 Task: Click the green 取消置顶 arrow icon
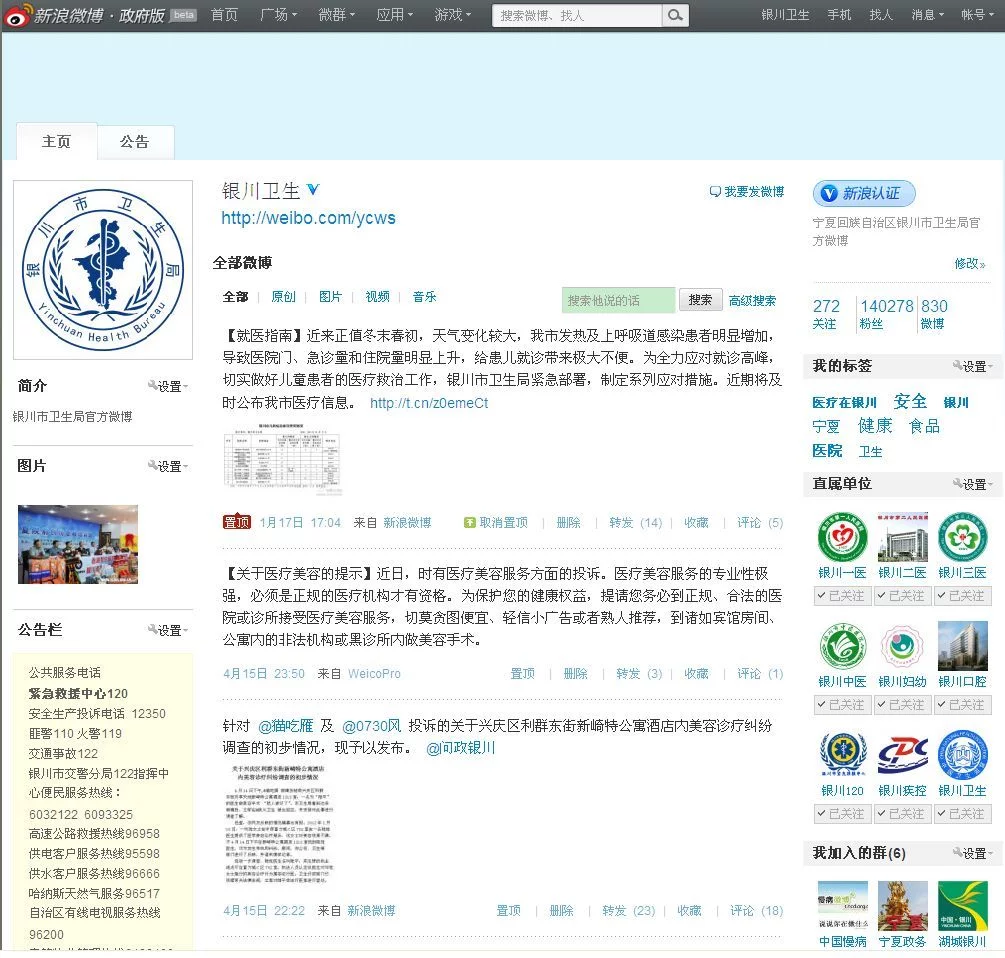coord(469,523)
